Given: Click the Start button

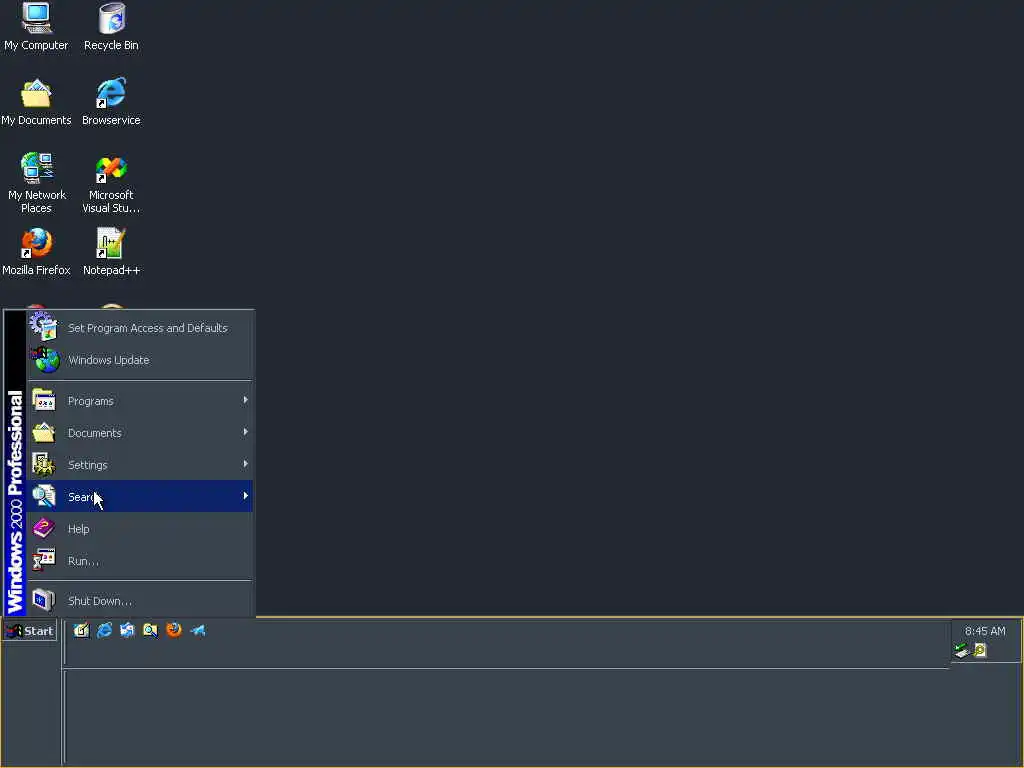Looking at the screenshot, I should tap(30, 631).
